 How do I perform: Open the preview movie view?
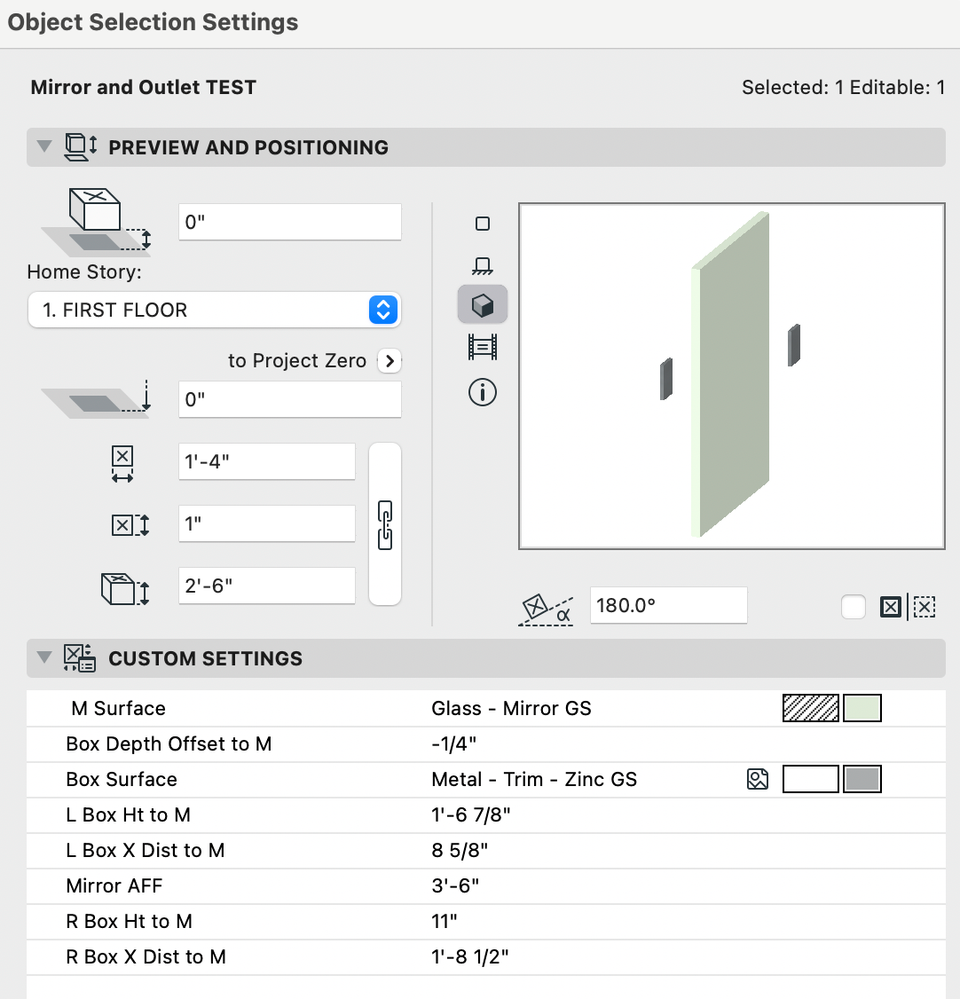(x=482, y=347)
